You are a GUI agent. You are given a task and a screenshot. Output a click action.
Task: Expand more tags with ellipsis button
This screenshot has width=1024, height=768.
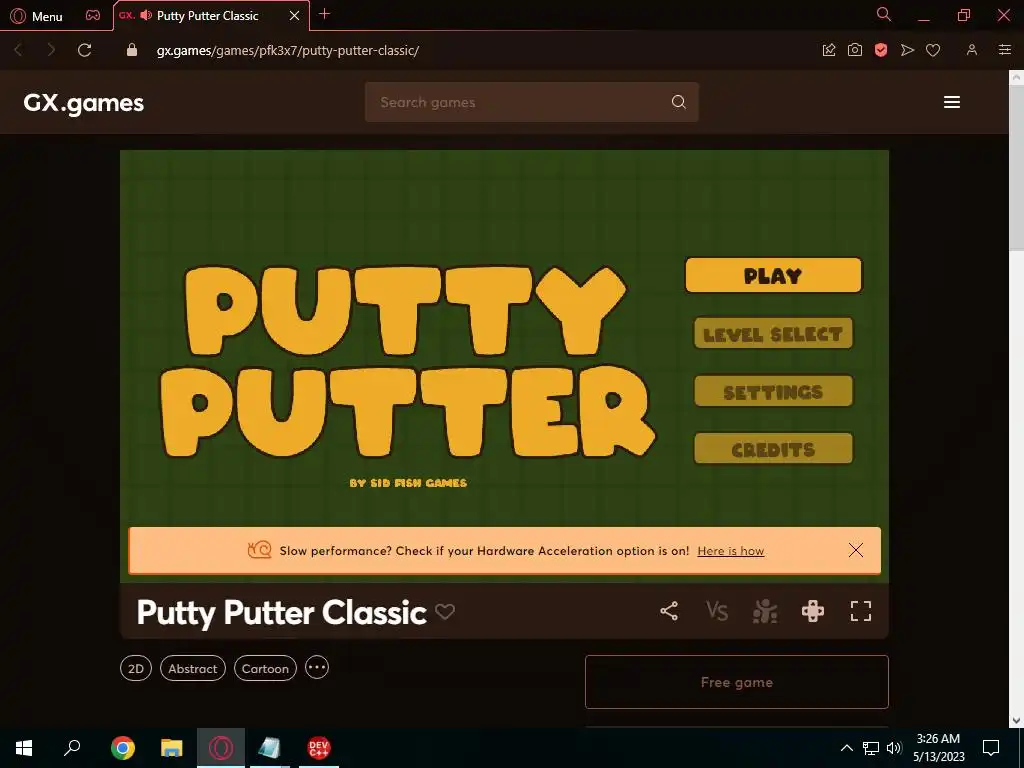point(317,667)
